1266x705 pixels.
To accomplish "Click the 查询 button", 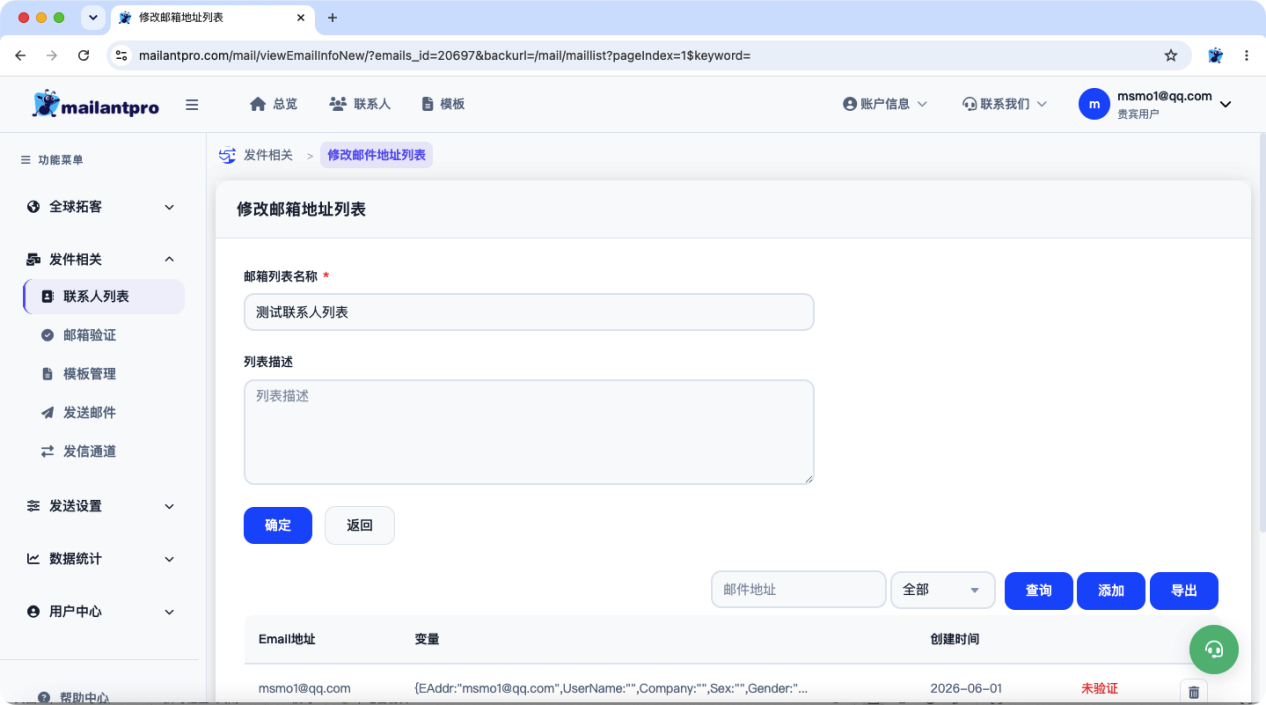I will tap(1039, 591).
